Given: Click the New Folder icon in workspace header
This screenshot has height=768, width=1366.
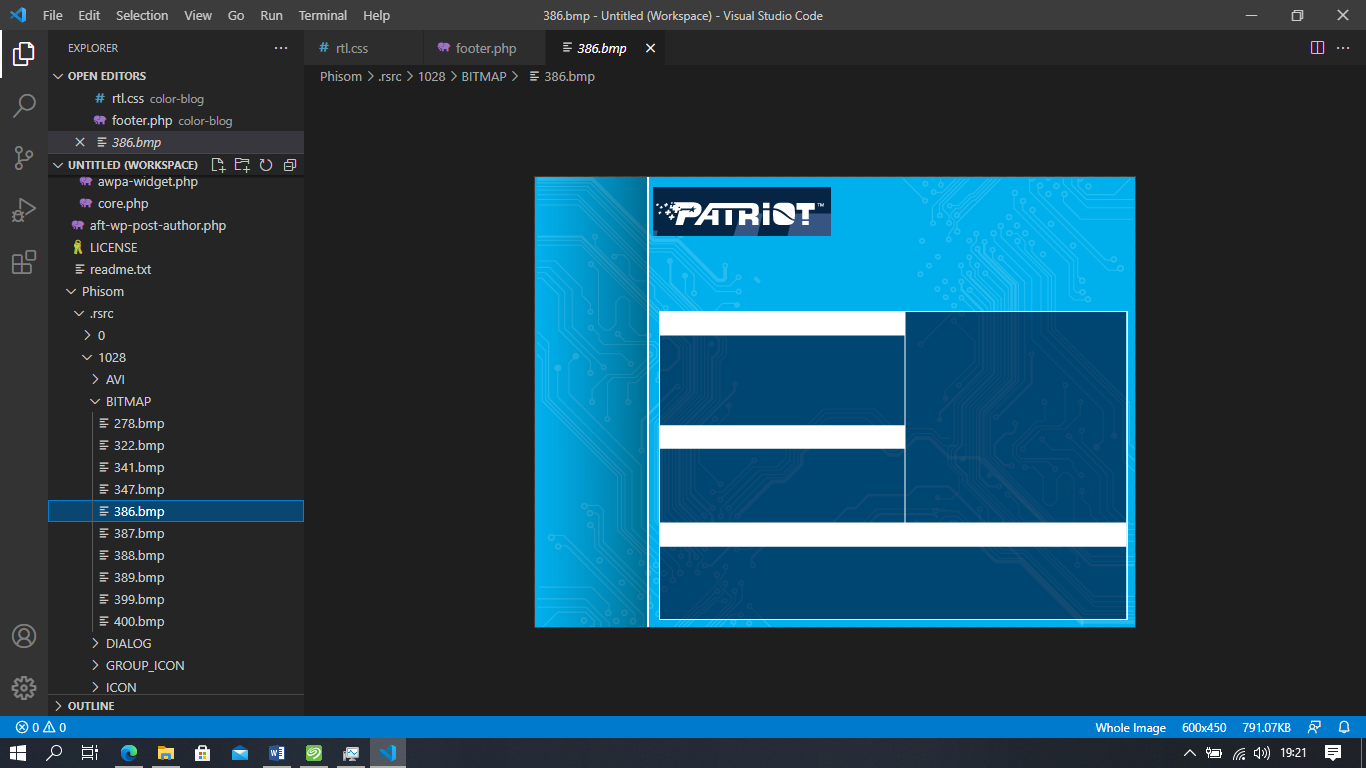Looking at the screenshot, I should 242,165.
